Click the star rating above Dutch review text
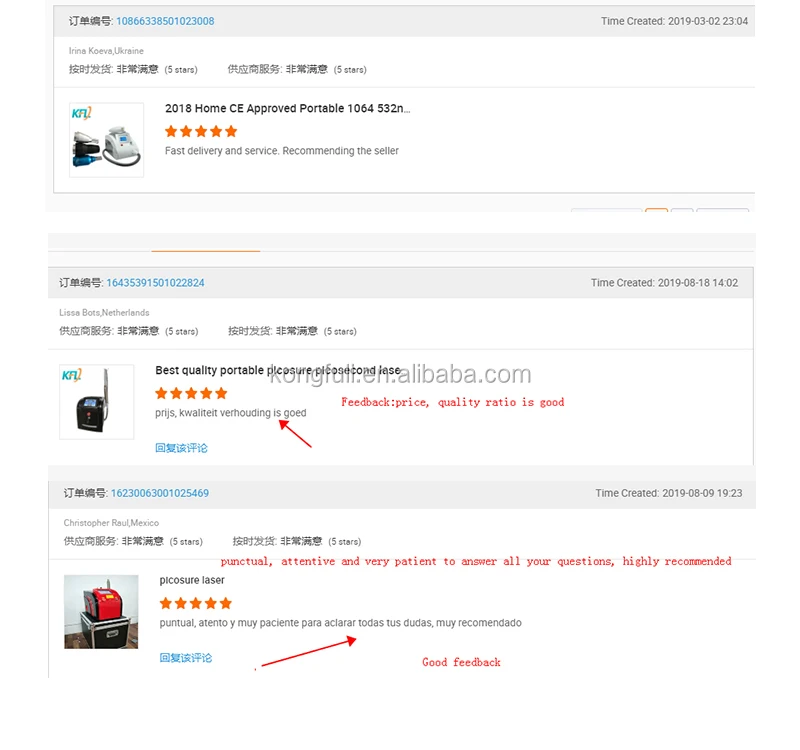This screenshot has width=800, height=750. pyautogui.click(x=191, y=393)
